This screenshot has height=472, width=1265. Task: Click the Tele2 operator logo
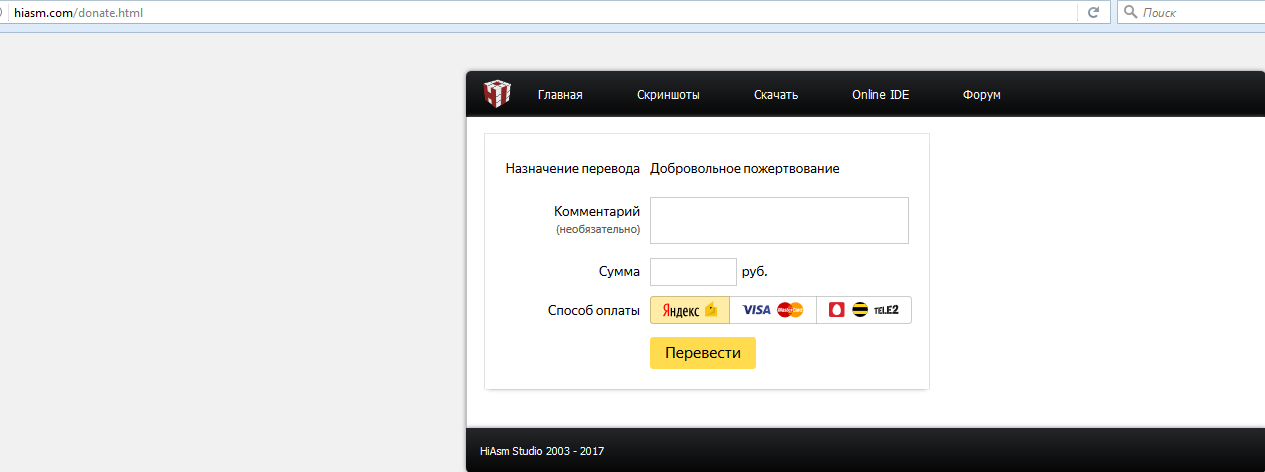[x=886, y=310]
